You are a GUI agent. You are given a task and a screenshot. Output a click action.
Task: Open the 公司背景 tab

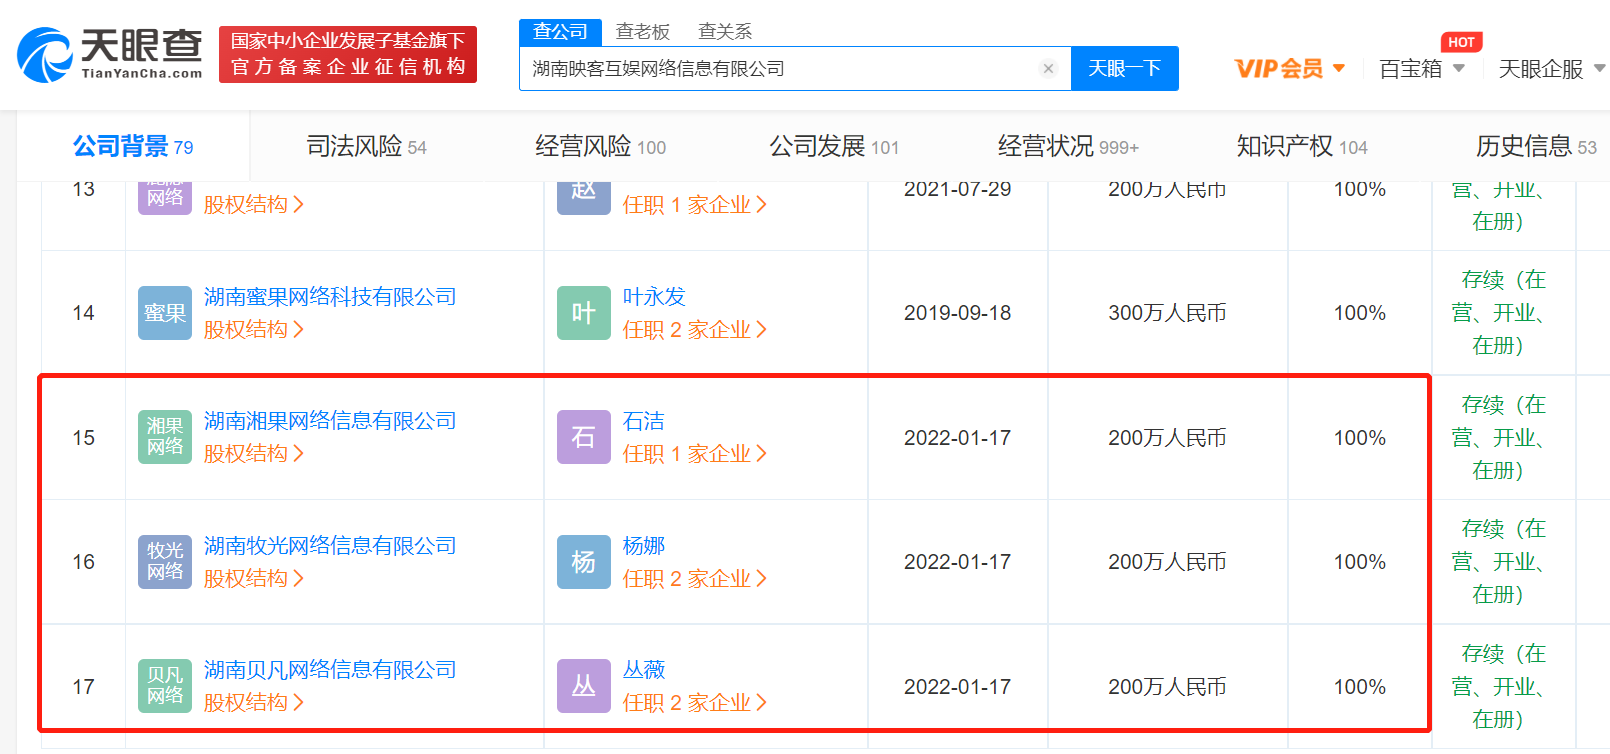coord(133,147)
